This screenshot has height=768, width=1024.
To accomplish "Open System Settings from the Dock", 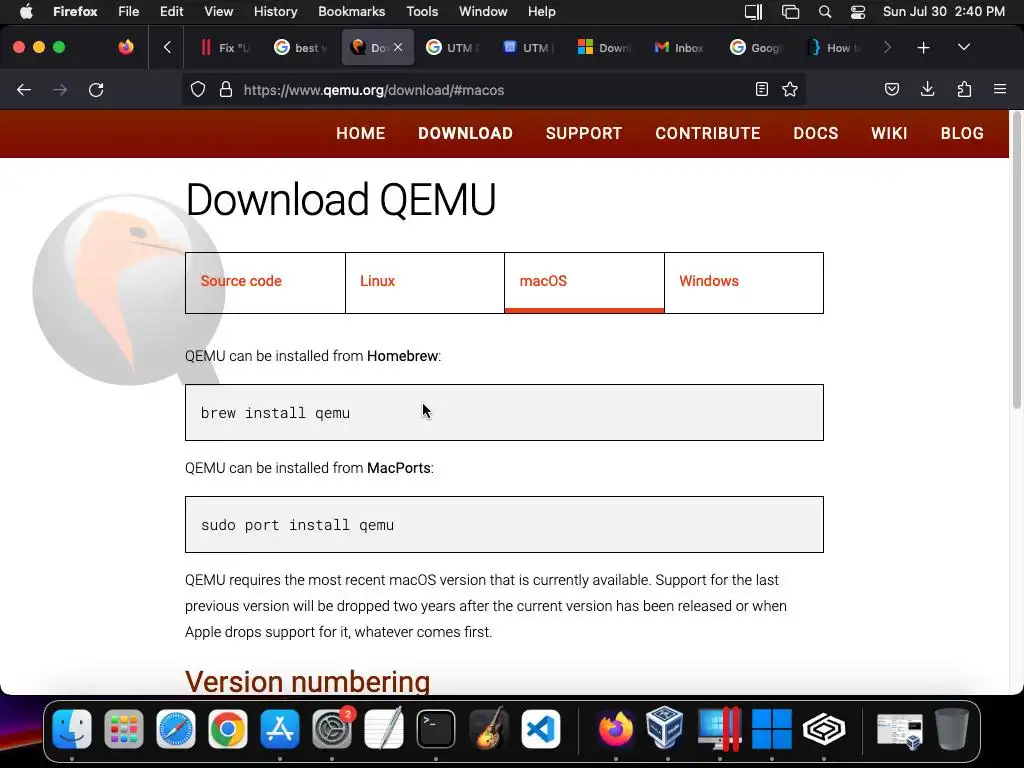I will pyautogui.click(x=332, y=729).
